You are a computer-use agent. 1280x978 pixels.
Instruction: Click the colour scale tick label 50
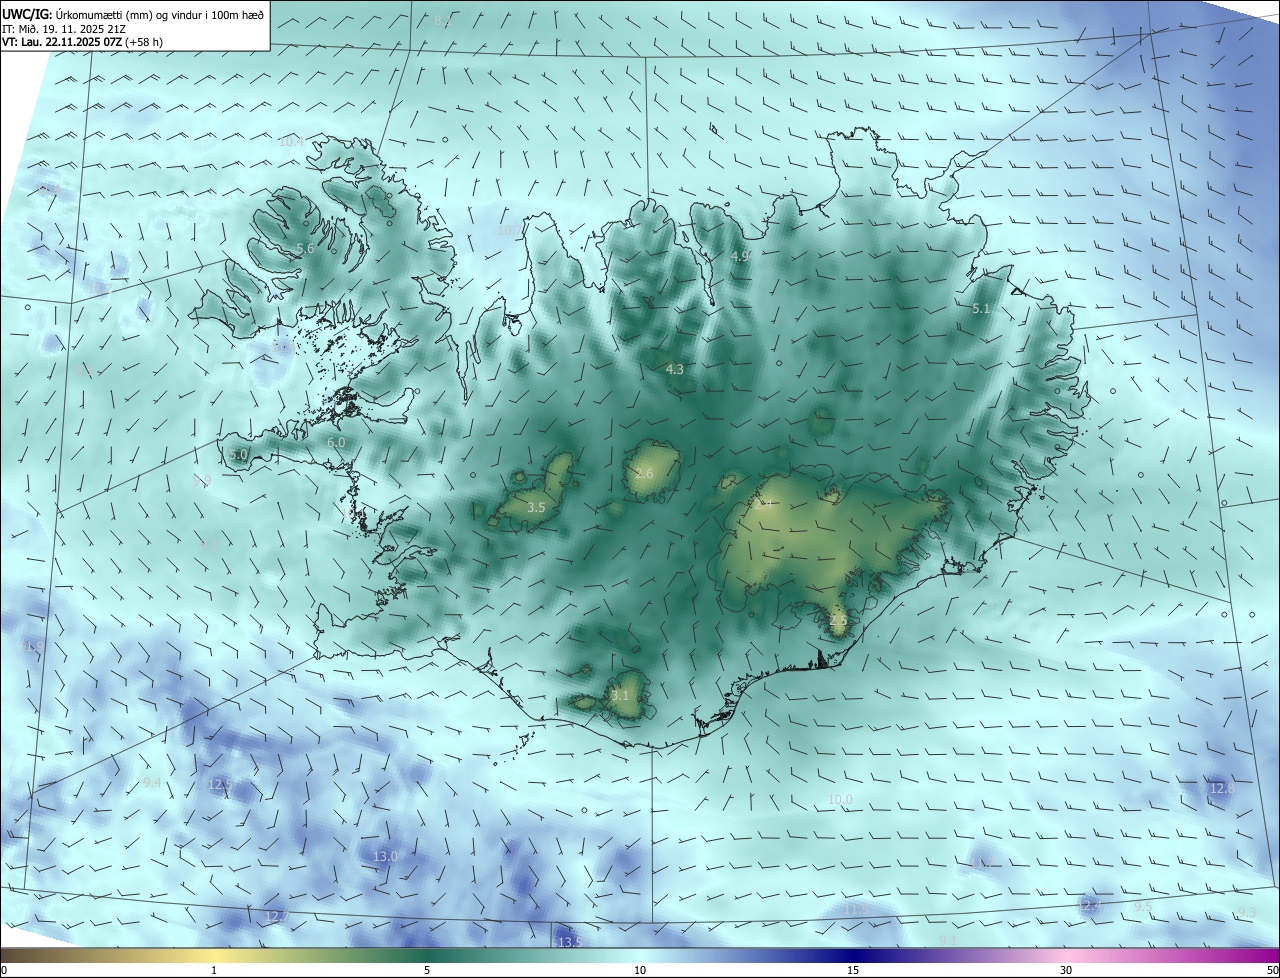pos(1272,970)
